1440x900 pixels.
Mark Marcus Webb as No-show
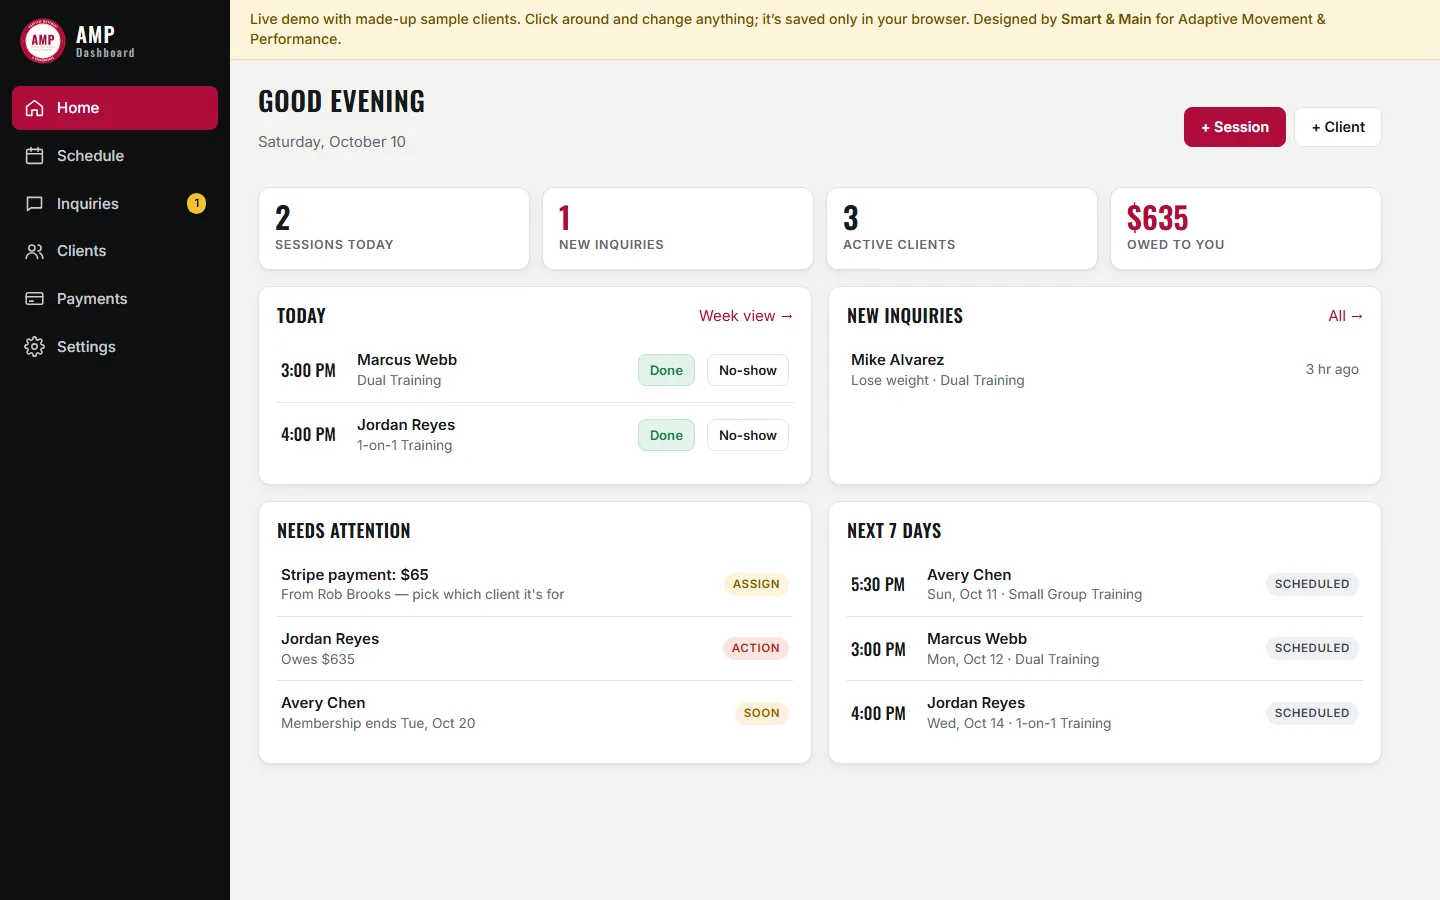click(x=748, y=370)
